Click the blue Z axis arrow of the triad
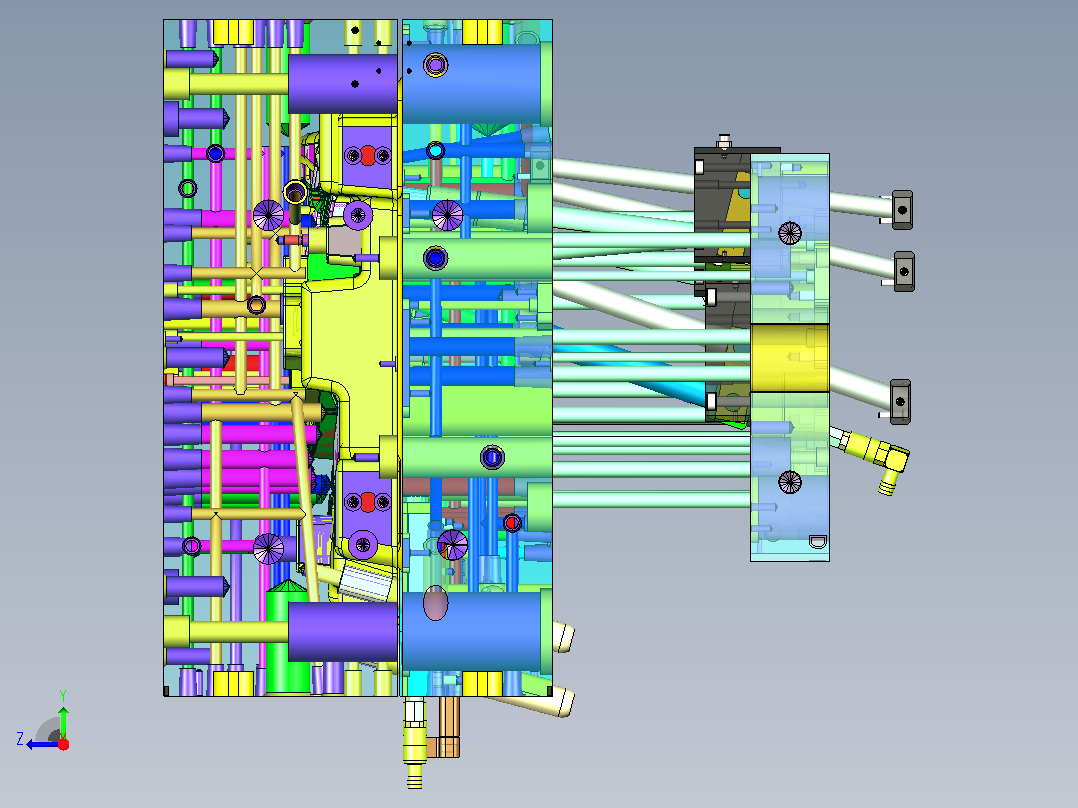The image size is (1078, 808). coord(42,745)
